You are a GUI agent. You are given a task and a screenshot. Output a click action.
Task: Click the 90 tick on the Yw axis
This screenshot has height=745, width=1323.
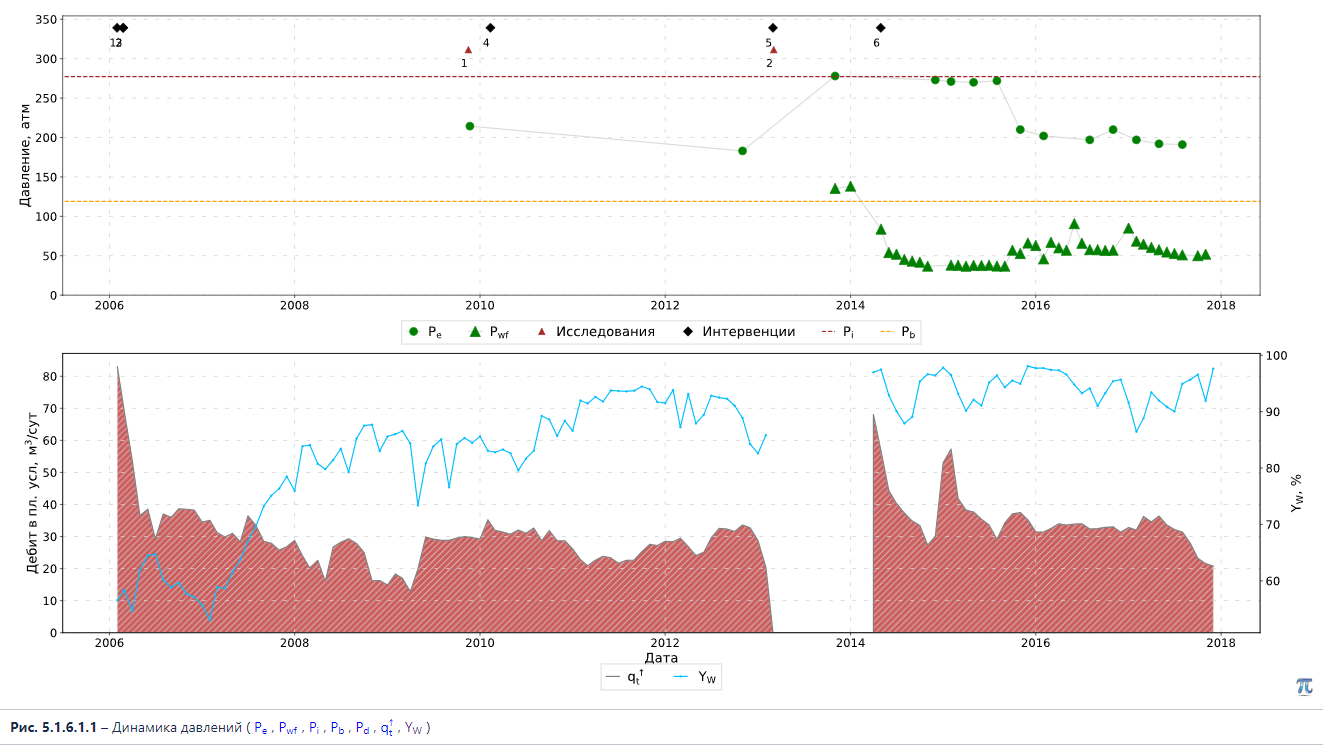click(1273, 412)
